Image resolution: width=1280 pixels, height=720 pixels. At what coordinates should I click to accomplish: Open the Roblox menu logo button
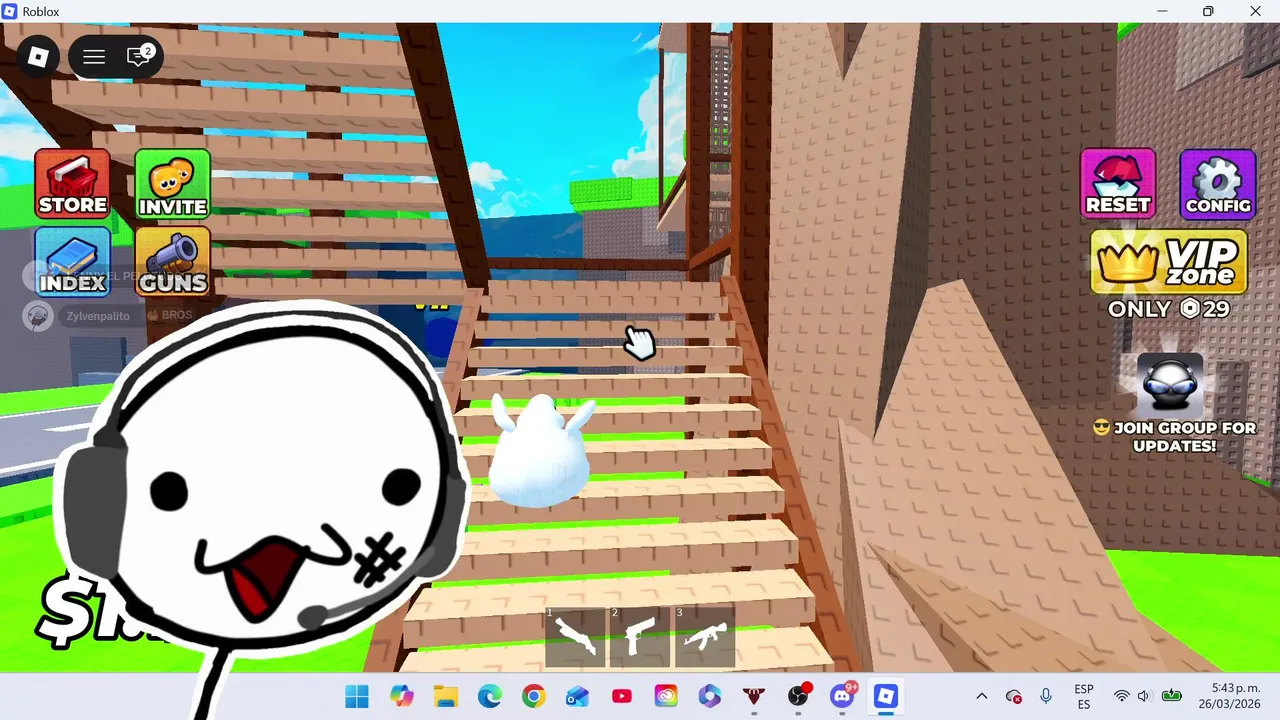38,57
